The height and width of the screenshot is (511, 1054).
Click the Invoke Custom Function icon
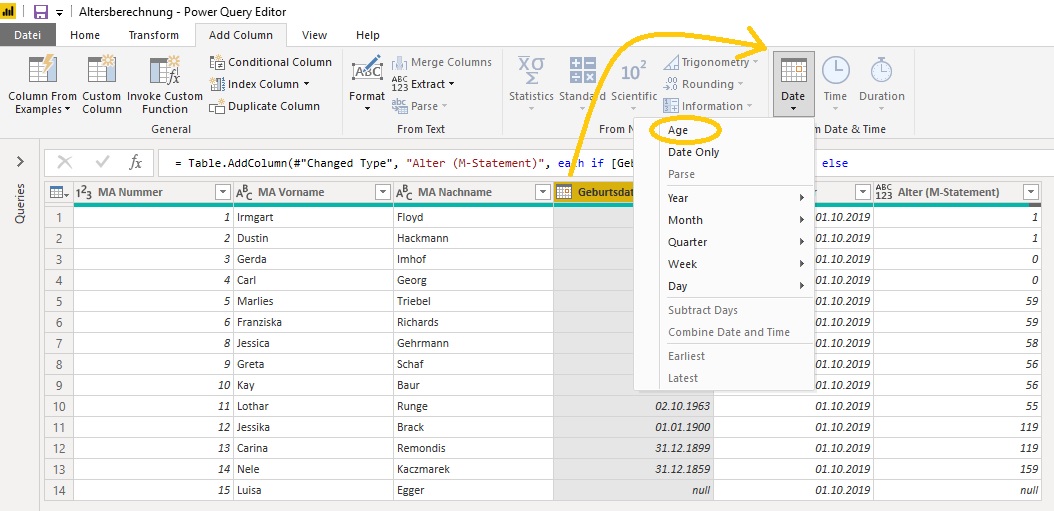[165, 71]
